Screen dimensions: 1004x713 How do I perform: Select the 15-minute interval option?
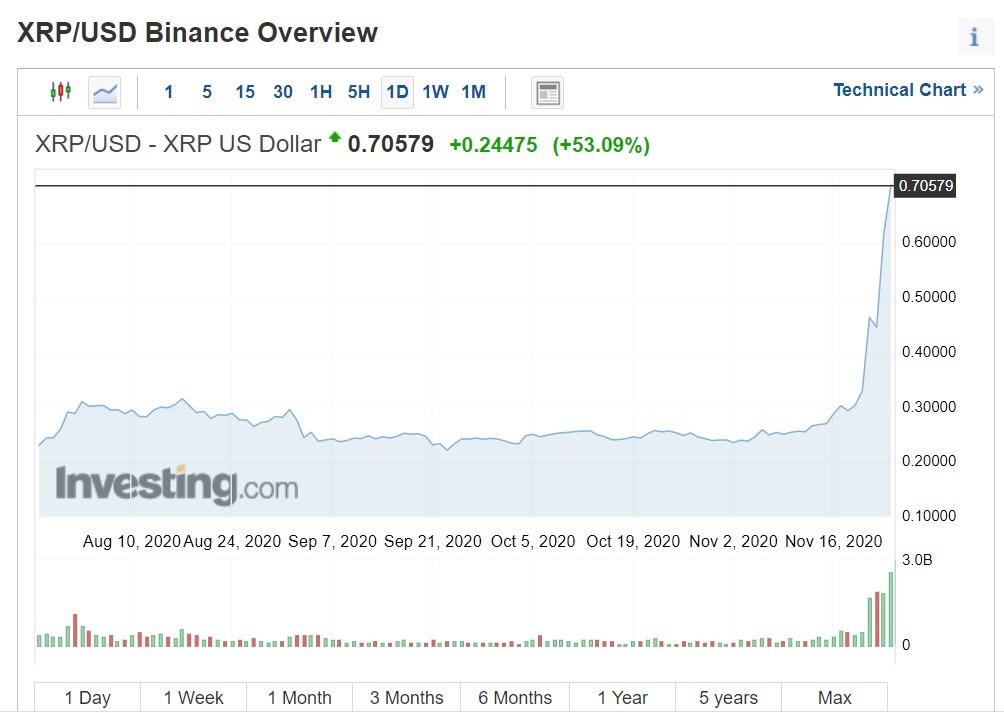pos(244,91)
